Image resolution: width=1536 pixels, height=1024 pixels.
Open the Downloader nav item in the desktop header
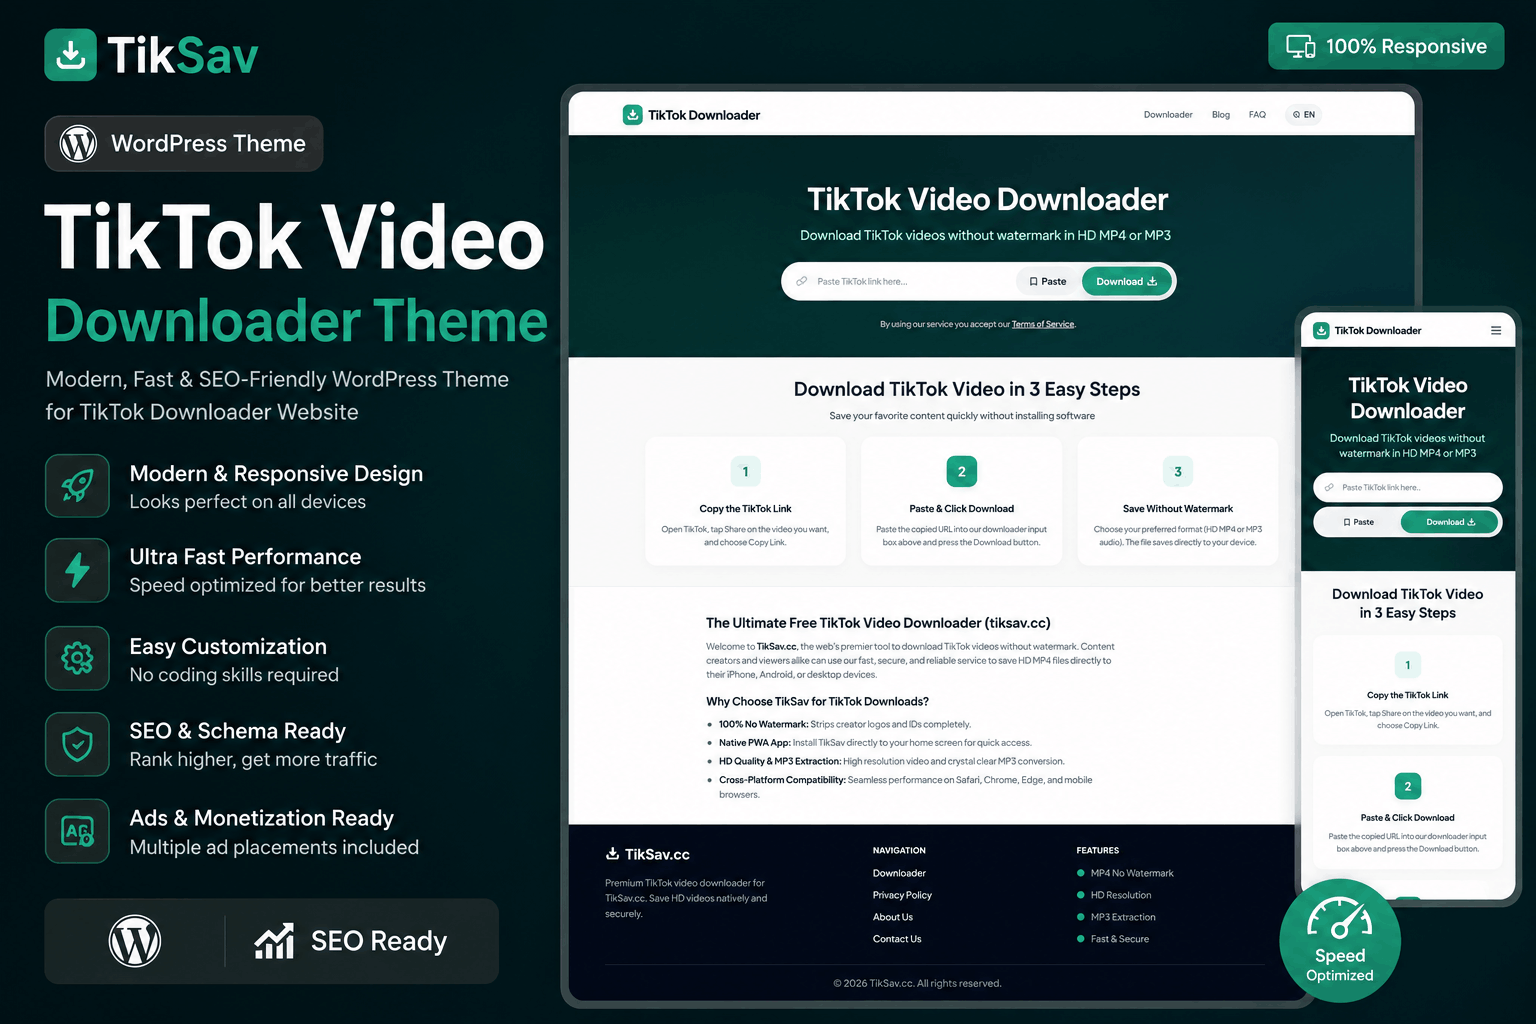click(1168, 115)
